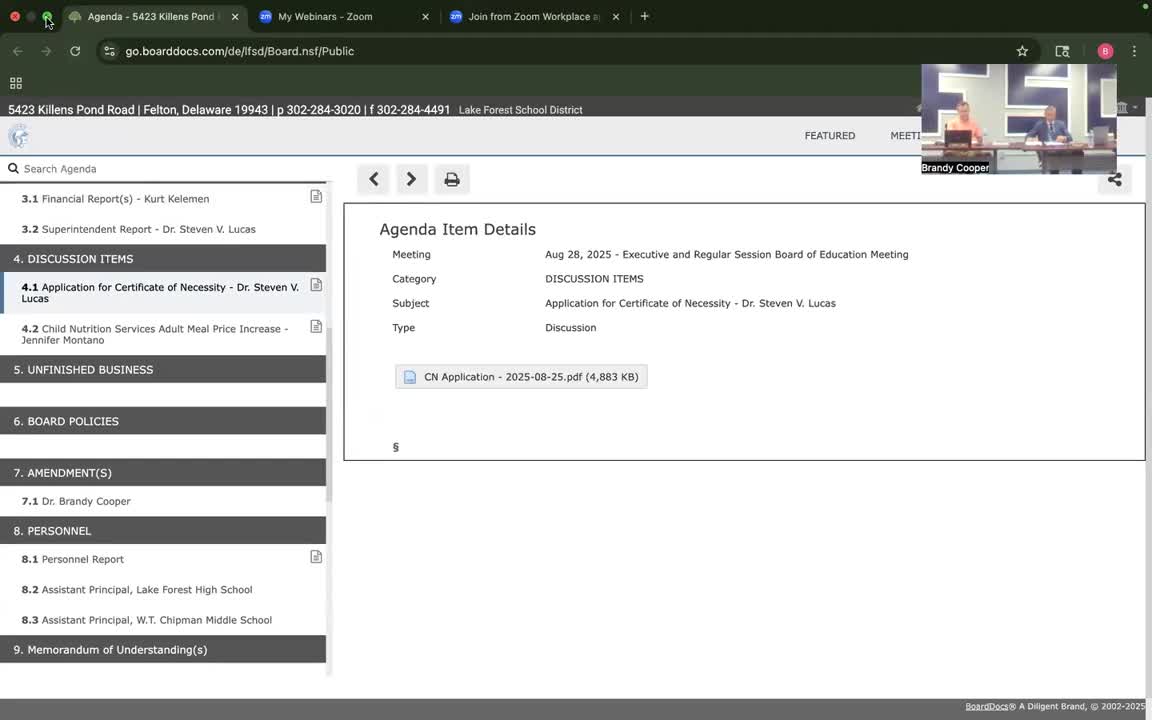Click the previous agenda item arrow
This screenshot has height=720, width=1152.
pos(374,179)
